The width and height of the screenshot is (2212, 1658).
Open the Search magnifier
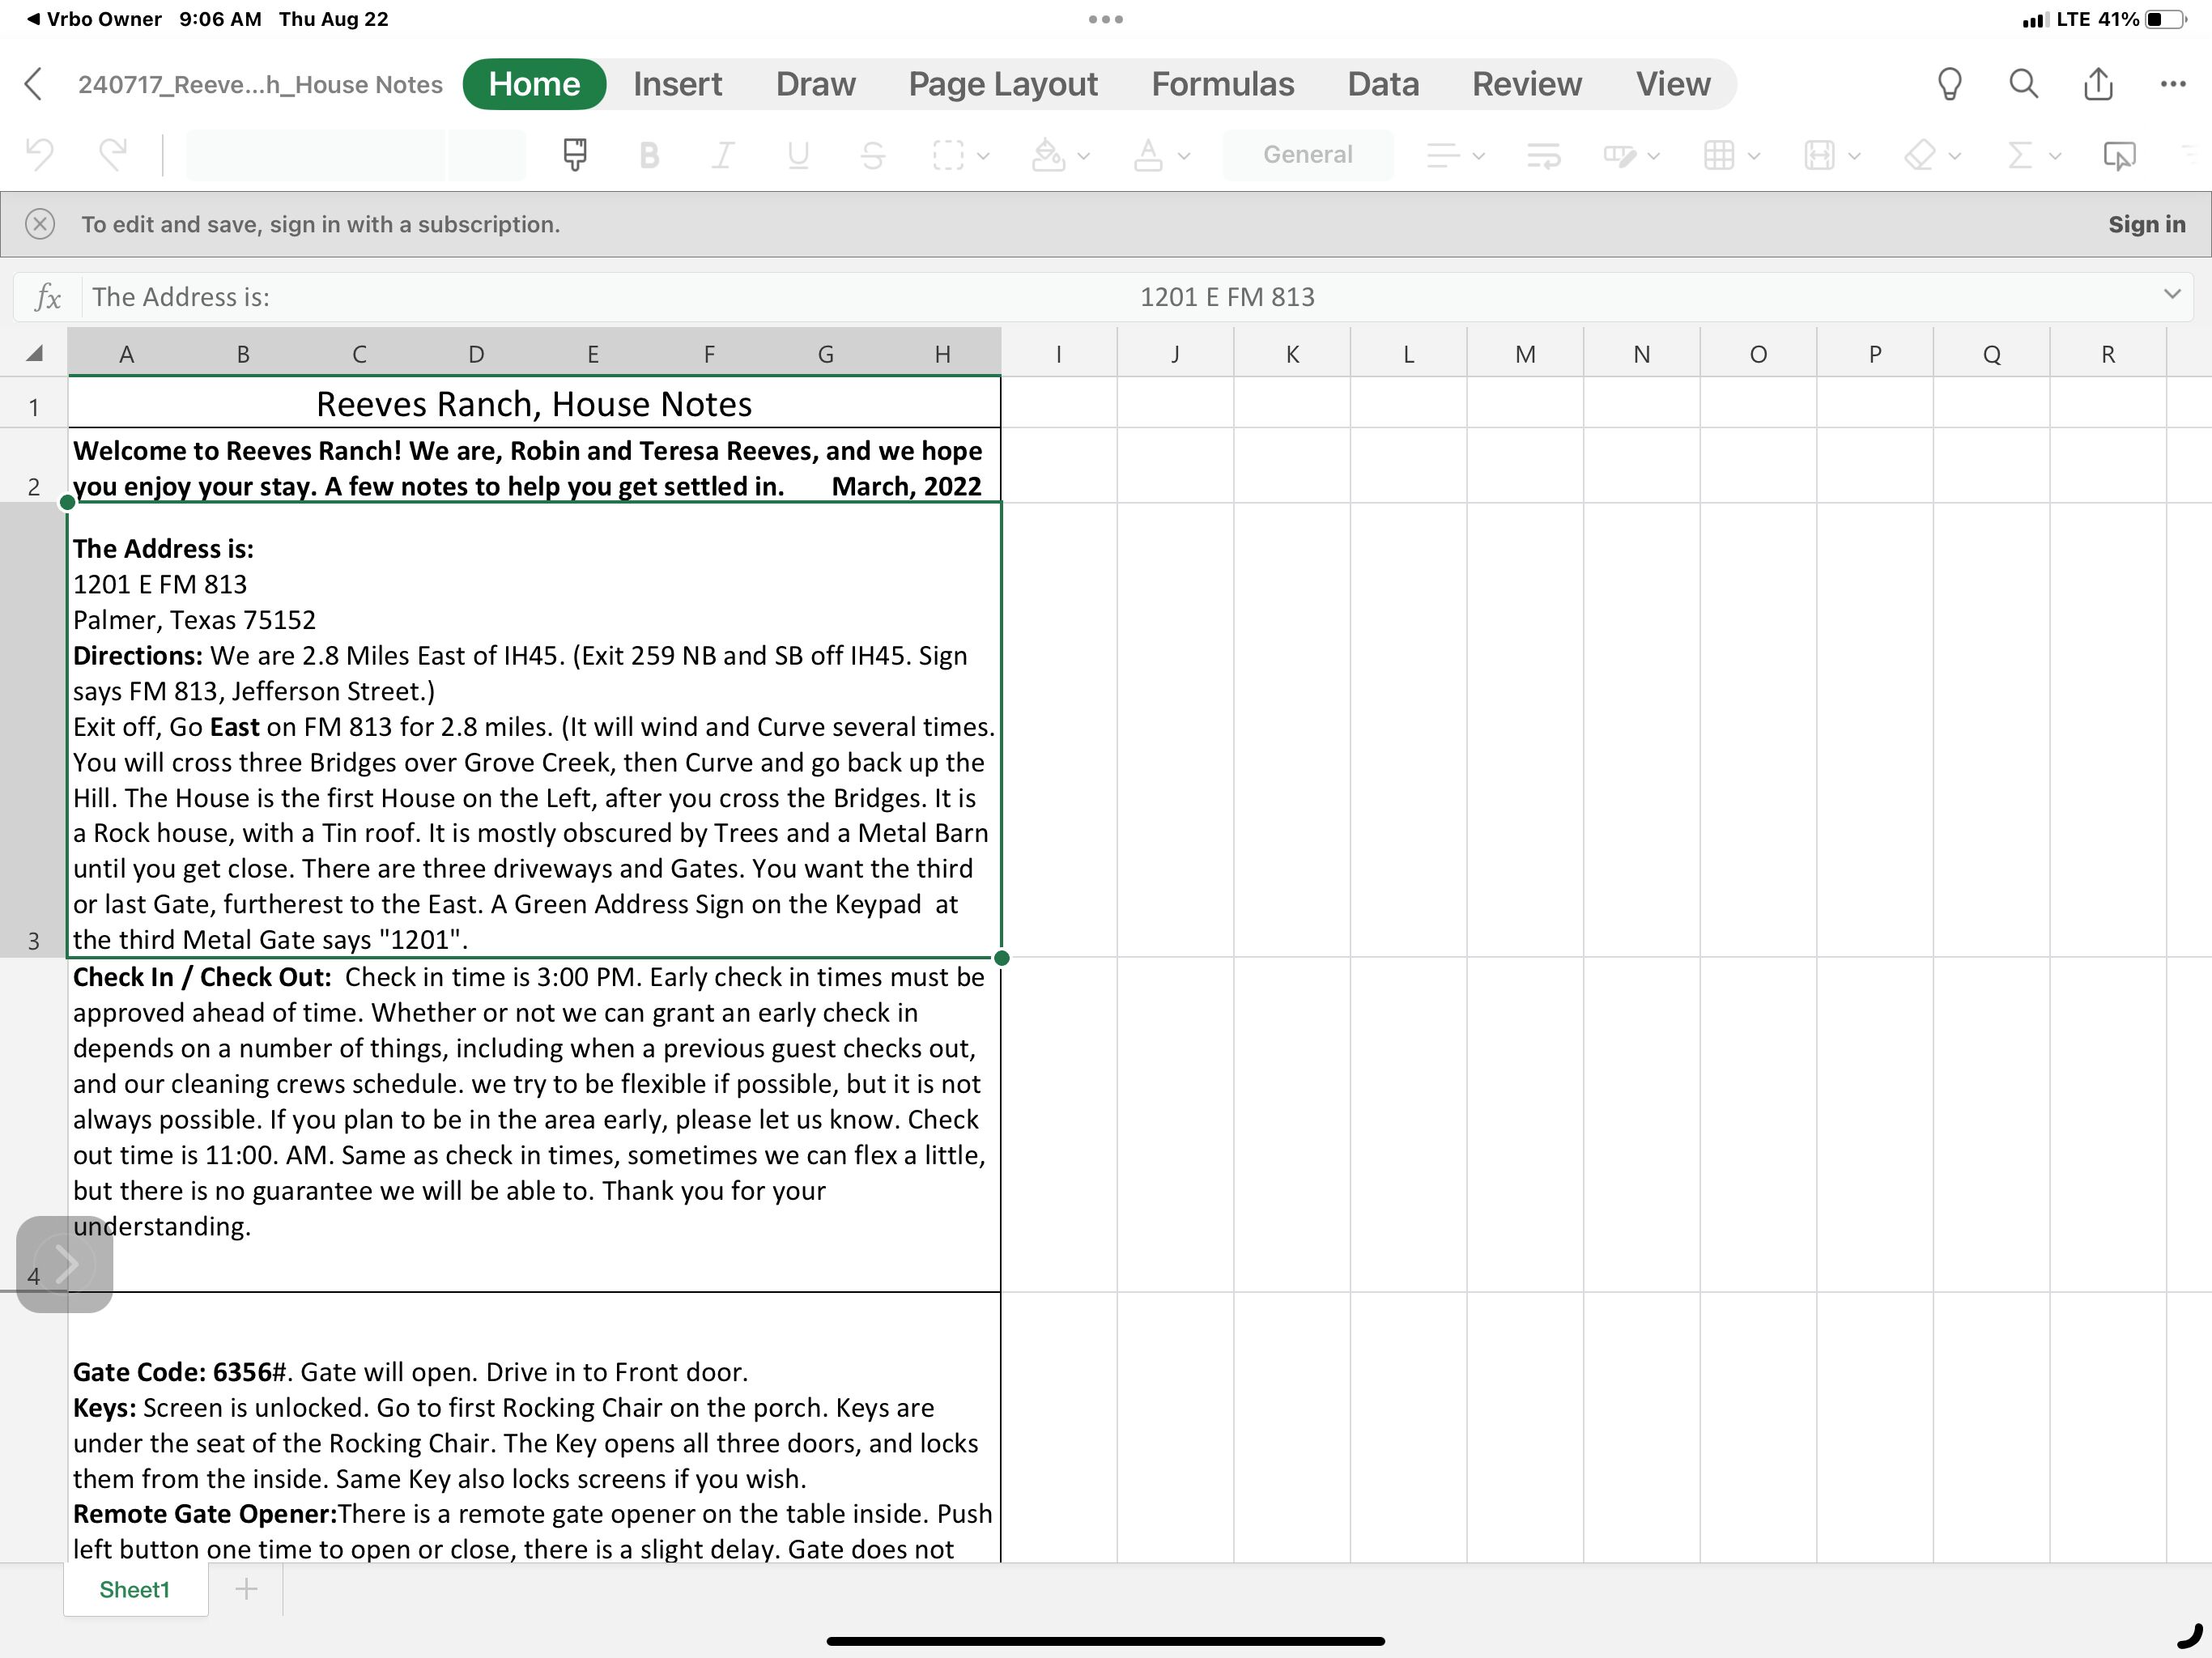pyautogui.click(x=2024, y=84)
